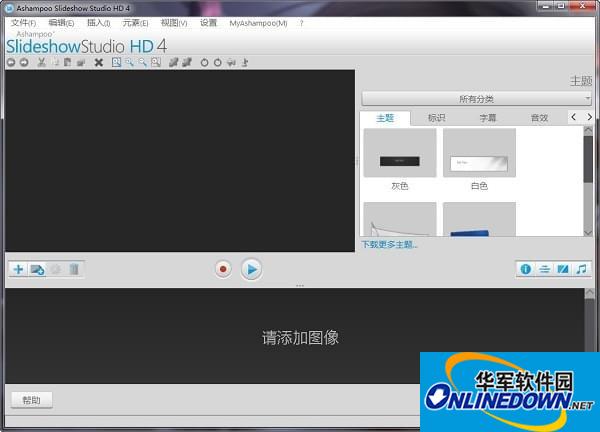The image size is (600, 432).
Task: Click the zoom in magnifier icon
Action: [x=130, y=62]
